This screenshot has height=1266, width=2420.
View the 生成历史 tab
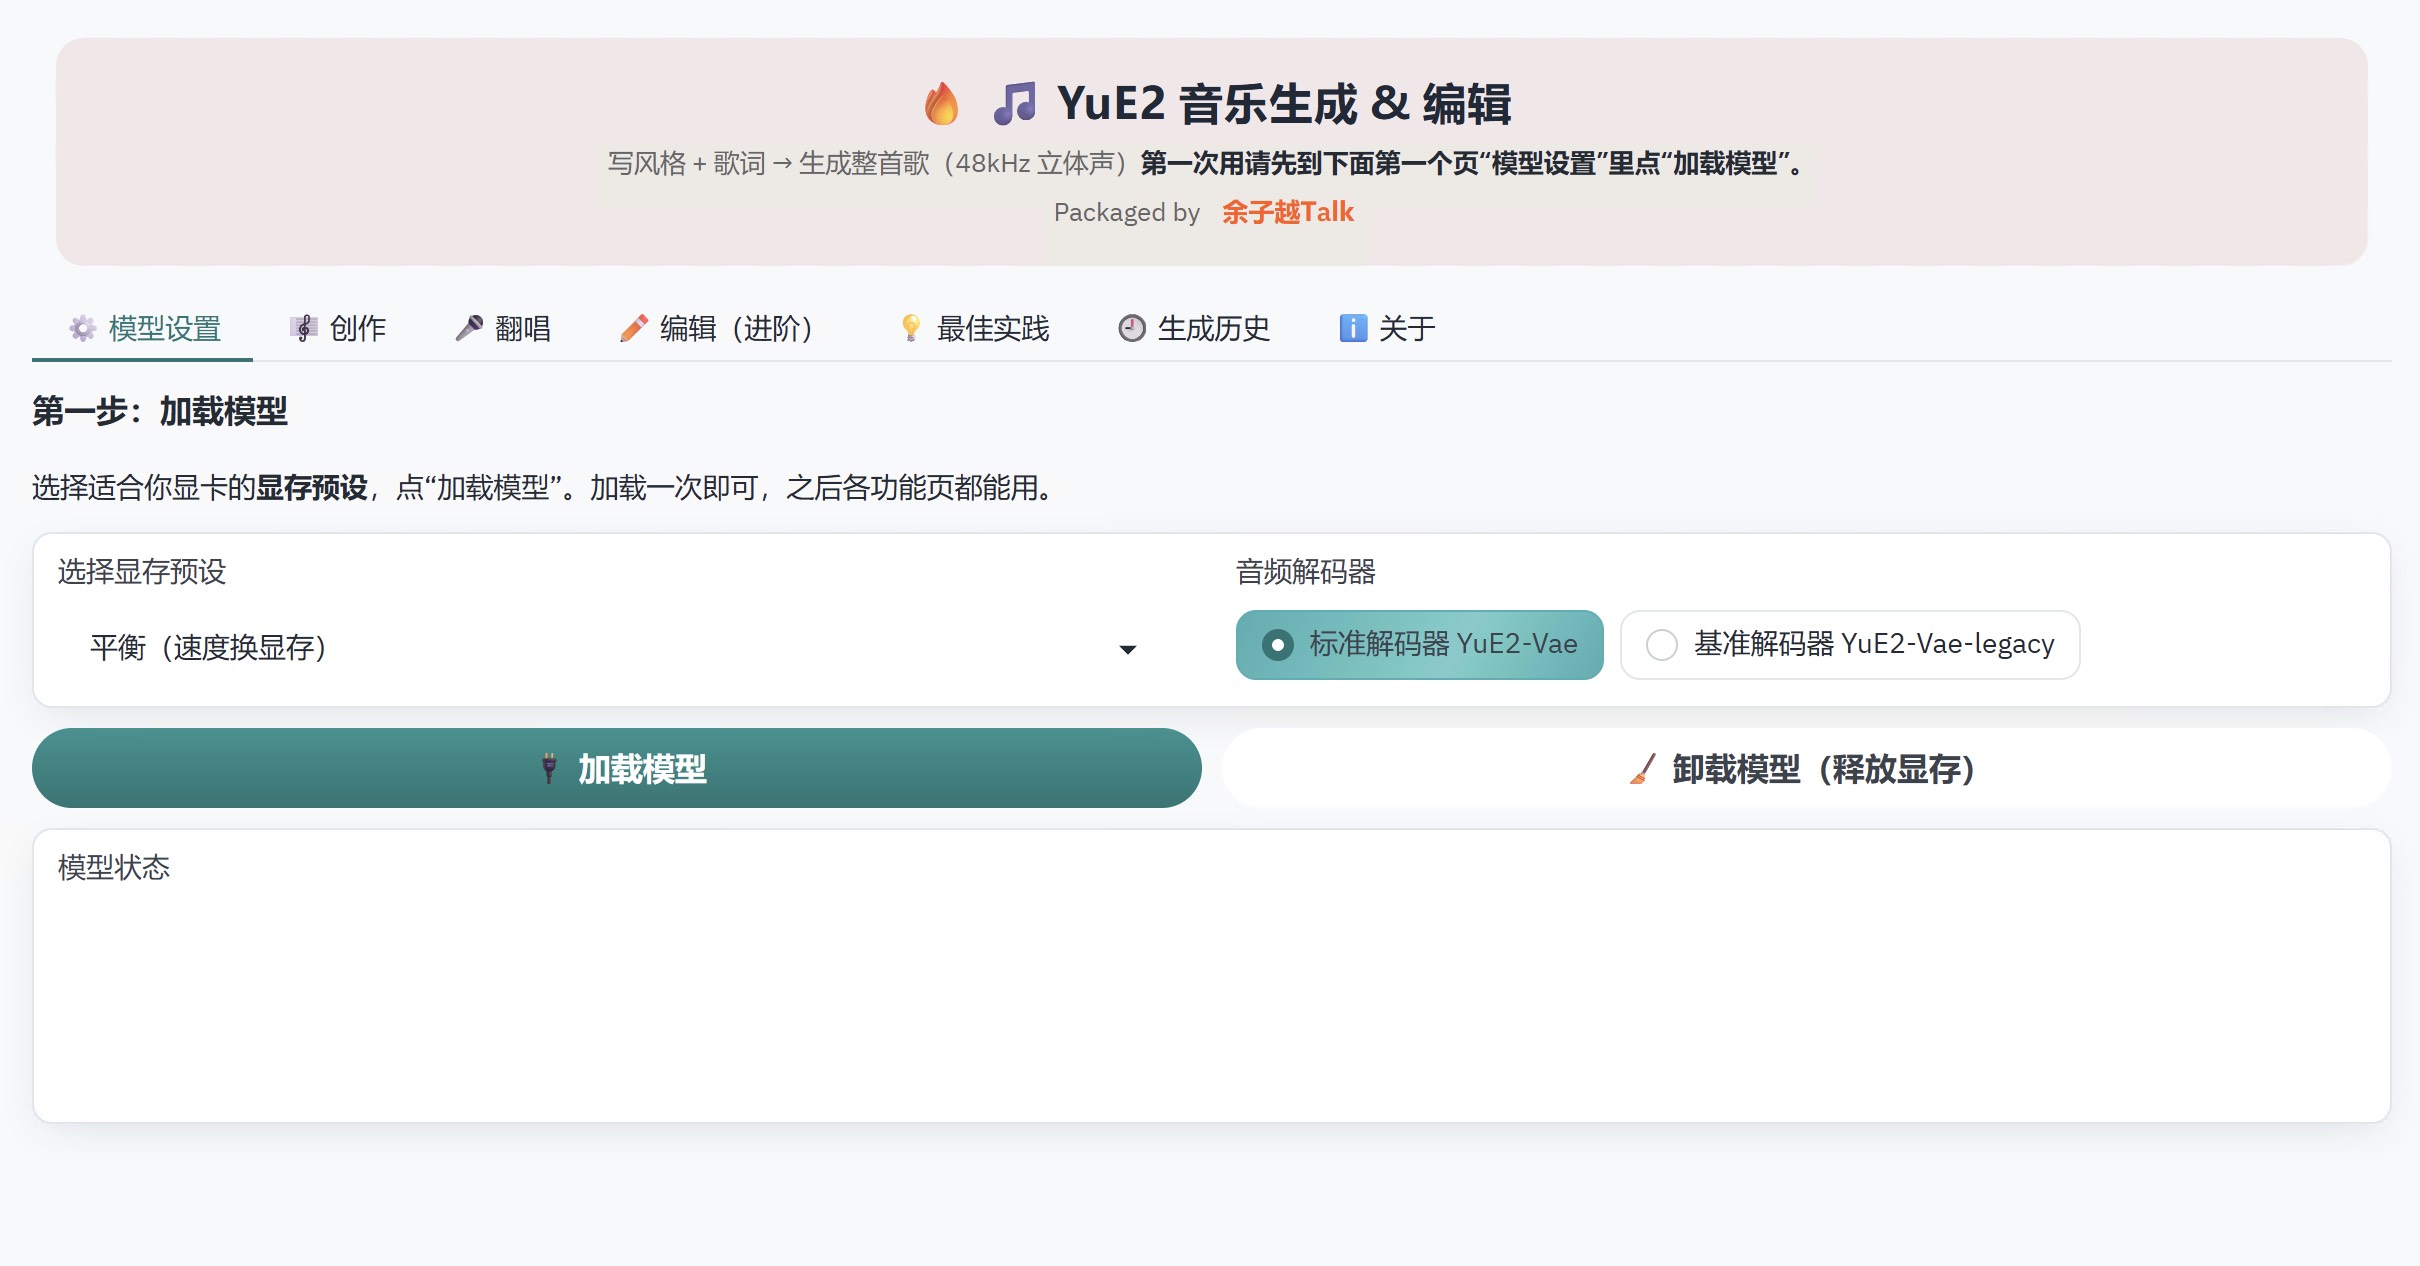point(1194,328)
